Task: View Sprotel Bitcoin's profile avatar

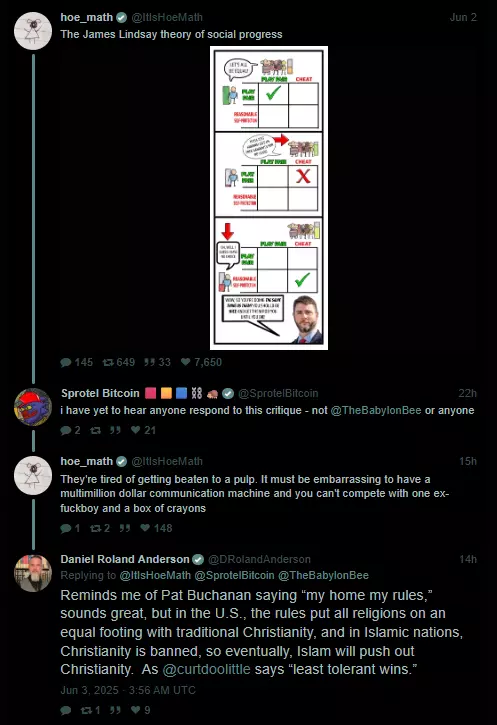Action: point(33,407)
